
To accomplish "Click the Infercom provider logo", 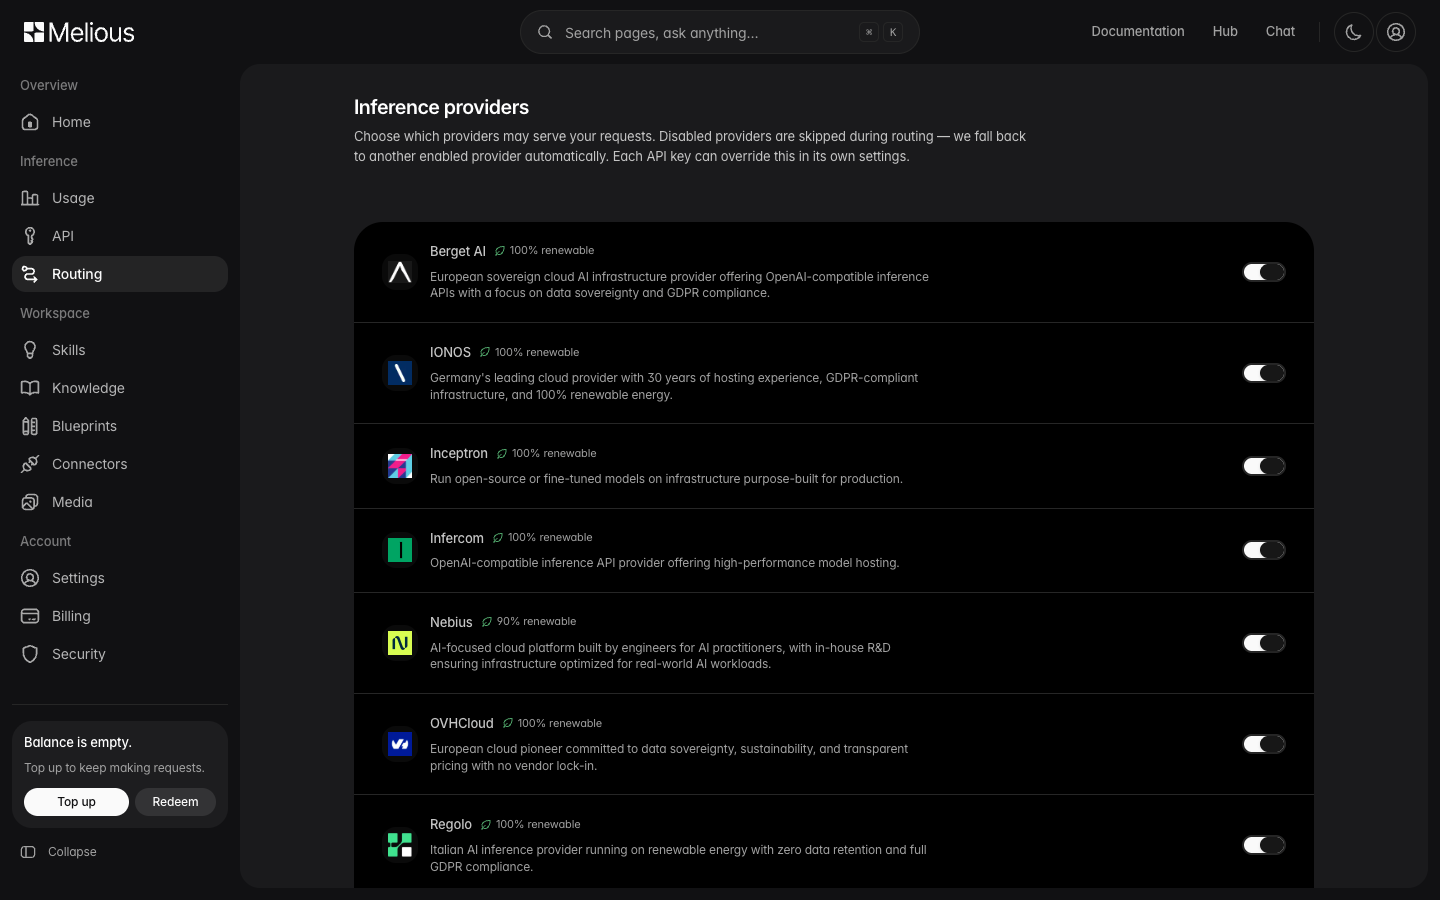I will (x=400, y=550).
